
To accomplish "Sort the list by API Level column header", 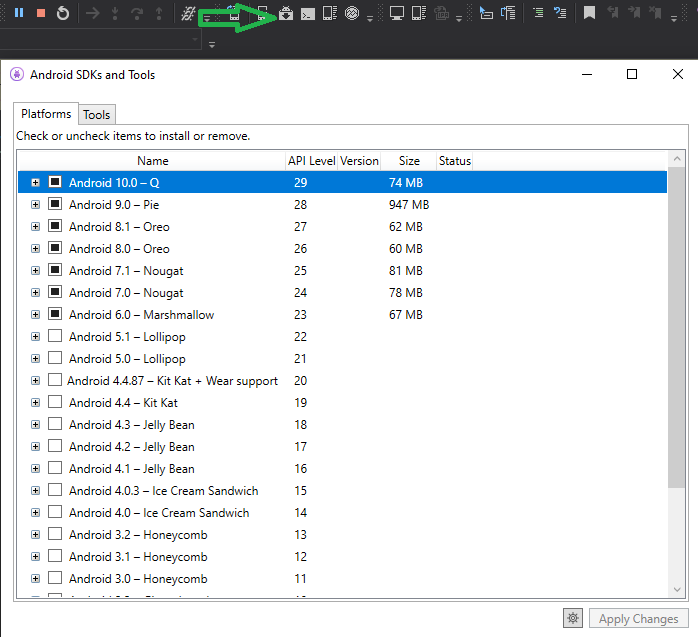I will [x=311, y=161].
